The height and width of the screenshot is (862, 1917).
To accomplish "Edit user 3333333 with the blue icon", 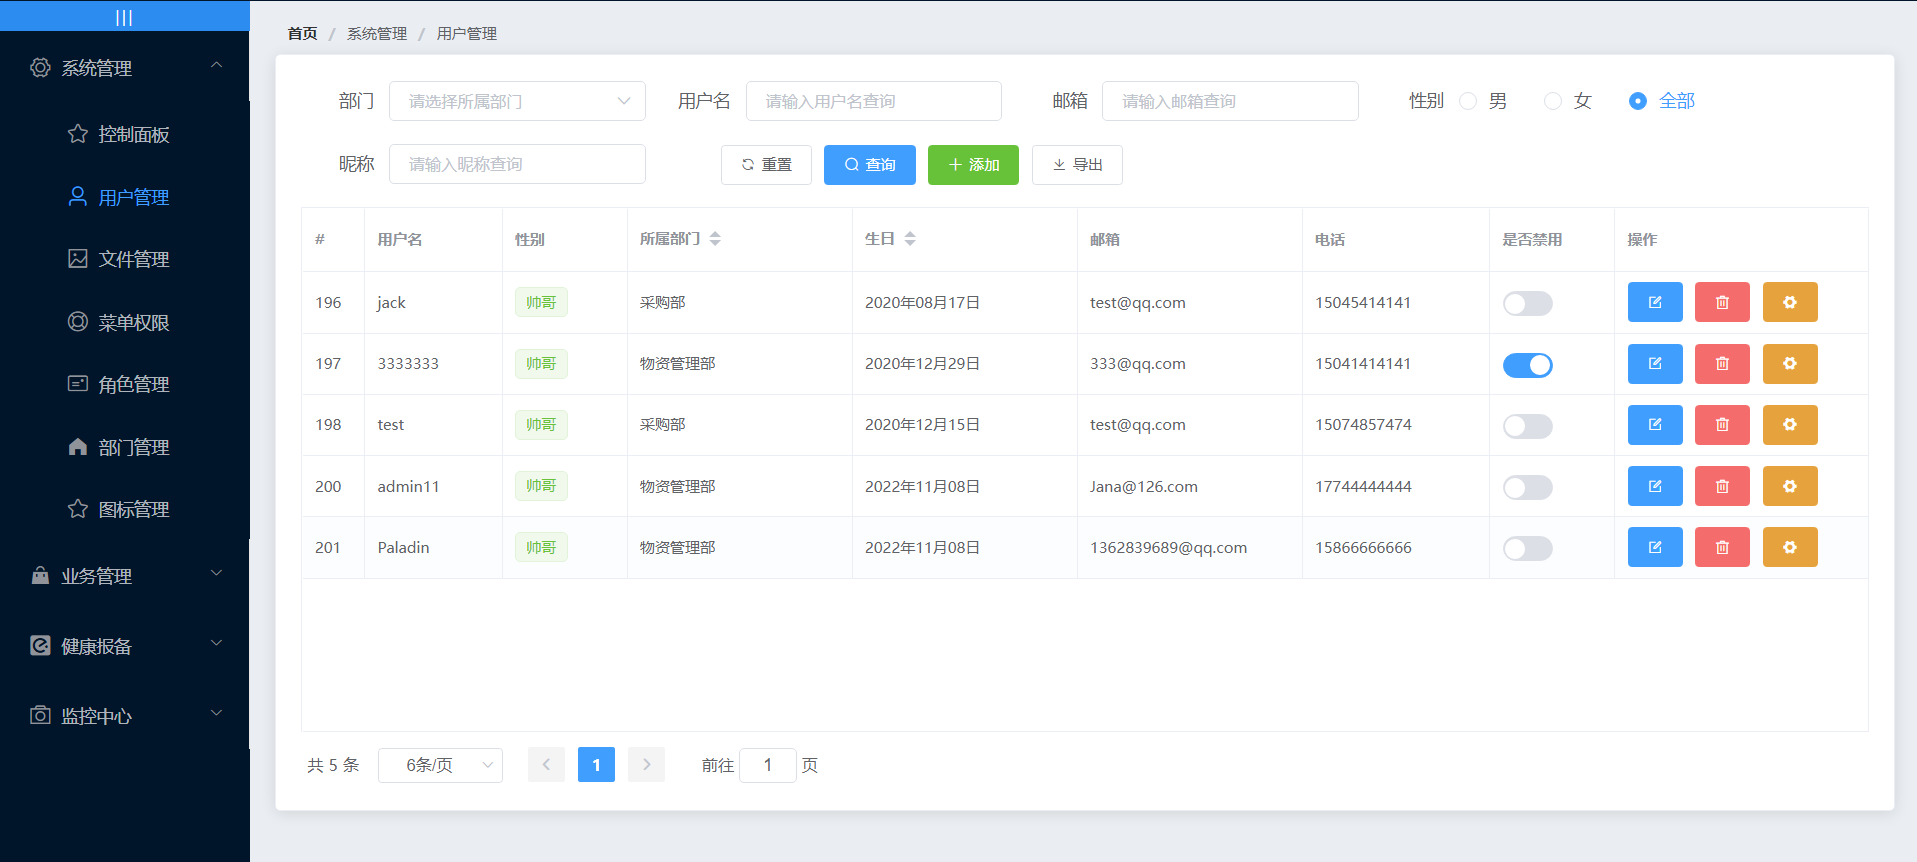I will tap(1655, 364).
